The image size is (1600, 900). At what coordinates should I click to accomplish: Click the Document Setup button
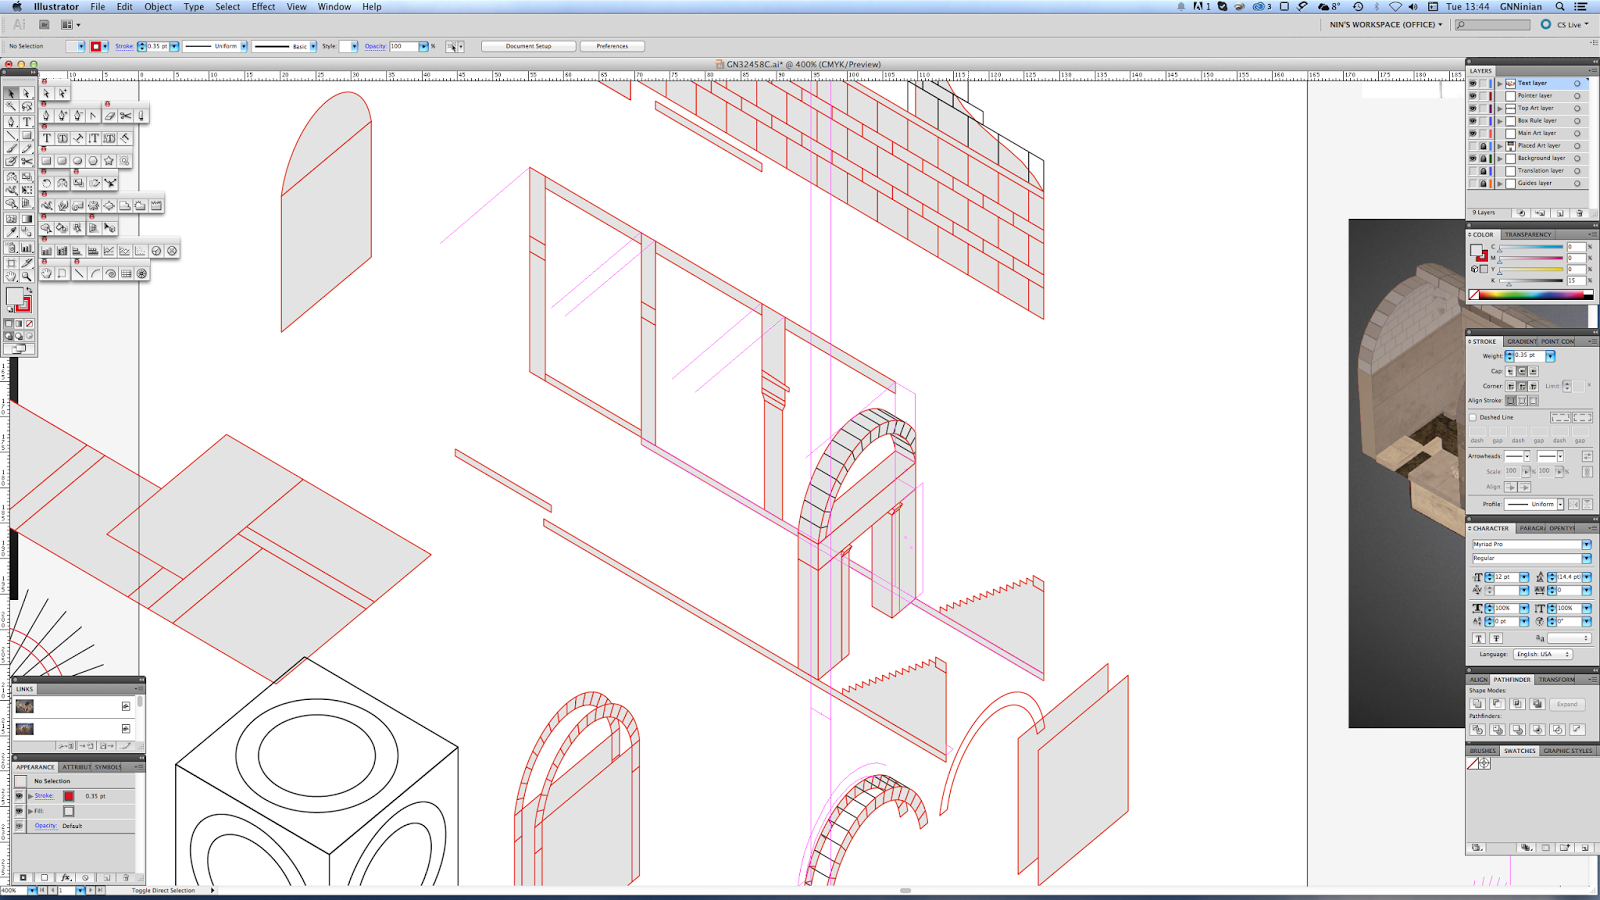tap(528, 46)
